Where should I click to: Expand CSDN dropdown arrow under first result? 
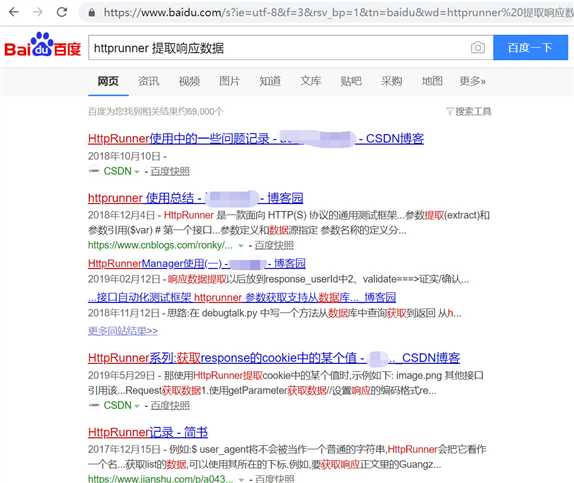[137, 171]
